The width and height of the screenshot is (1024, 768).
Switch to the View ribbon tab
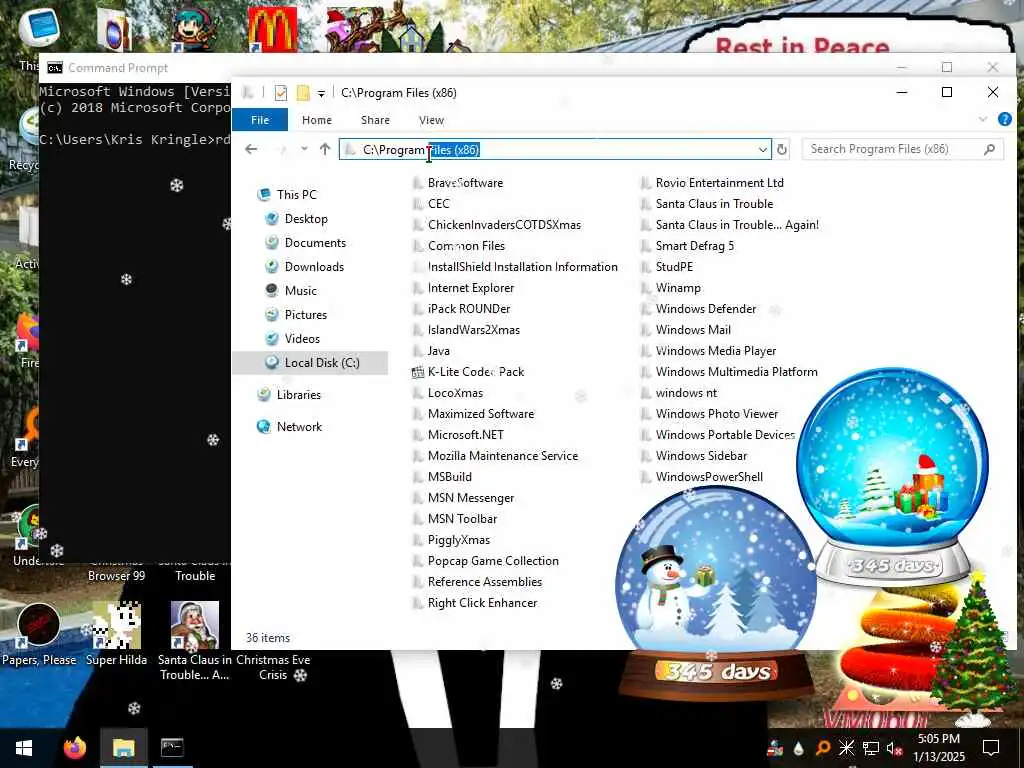pos(431,120)
